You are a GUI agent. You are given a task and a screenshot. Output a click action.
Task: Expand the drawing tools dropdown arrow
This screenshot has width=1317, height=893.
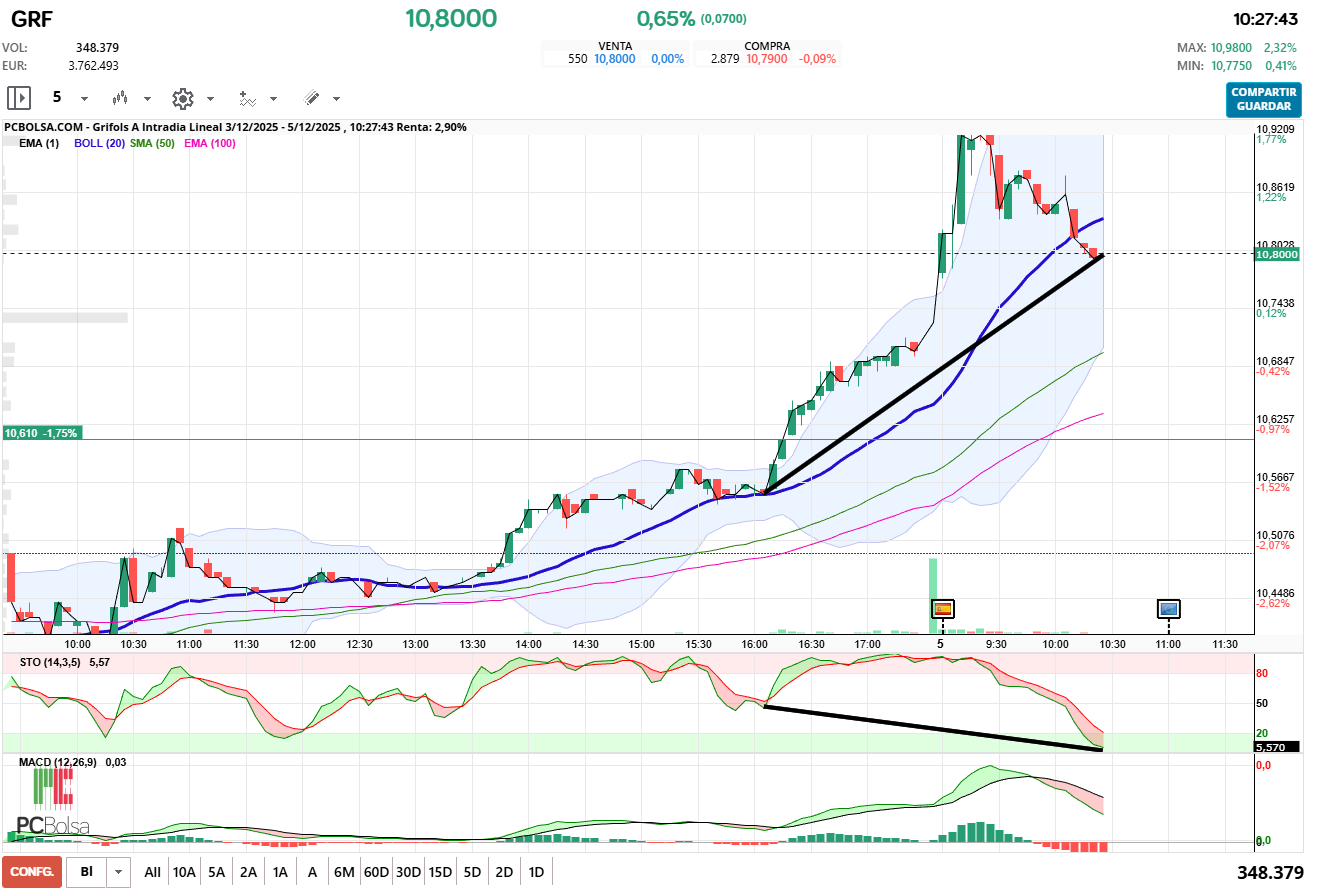coord(336,99)
